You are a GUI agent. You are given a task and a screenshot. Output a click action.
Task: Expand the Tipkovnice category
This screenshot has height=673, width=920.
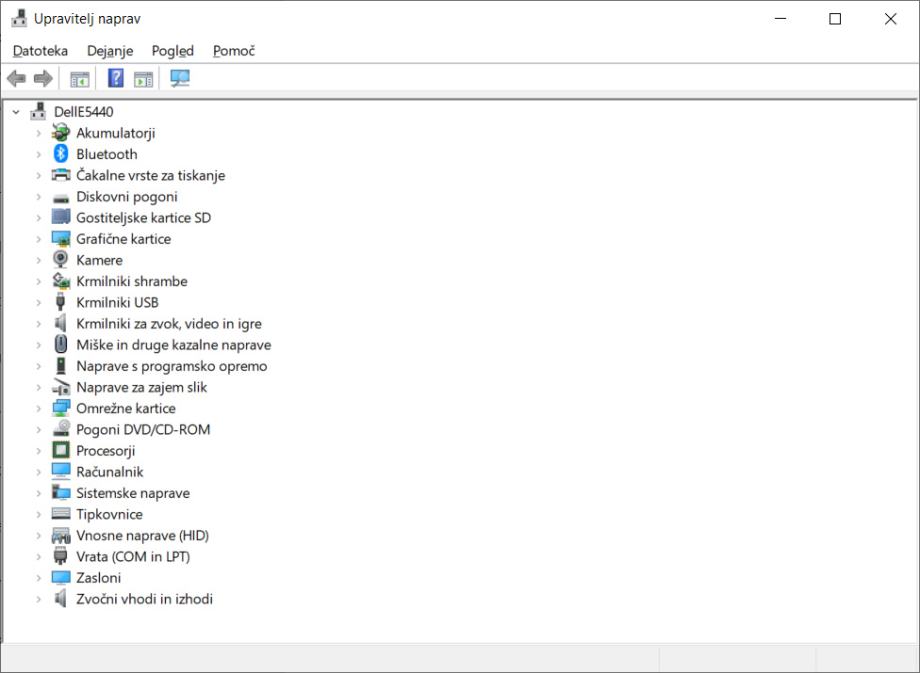click(38, 514)
